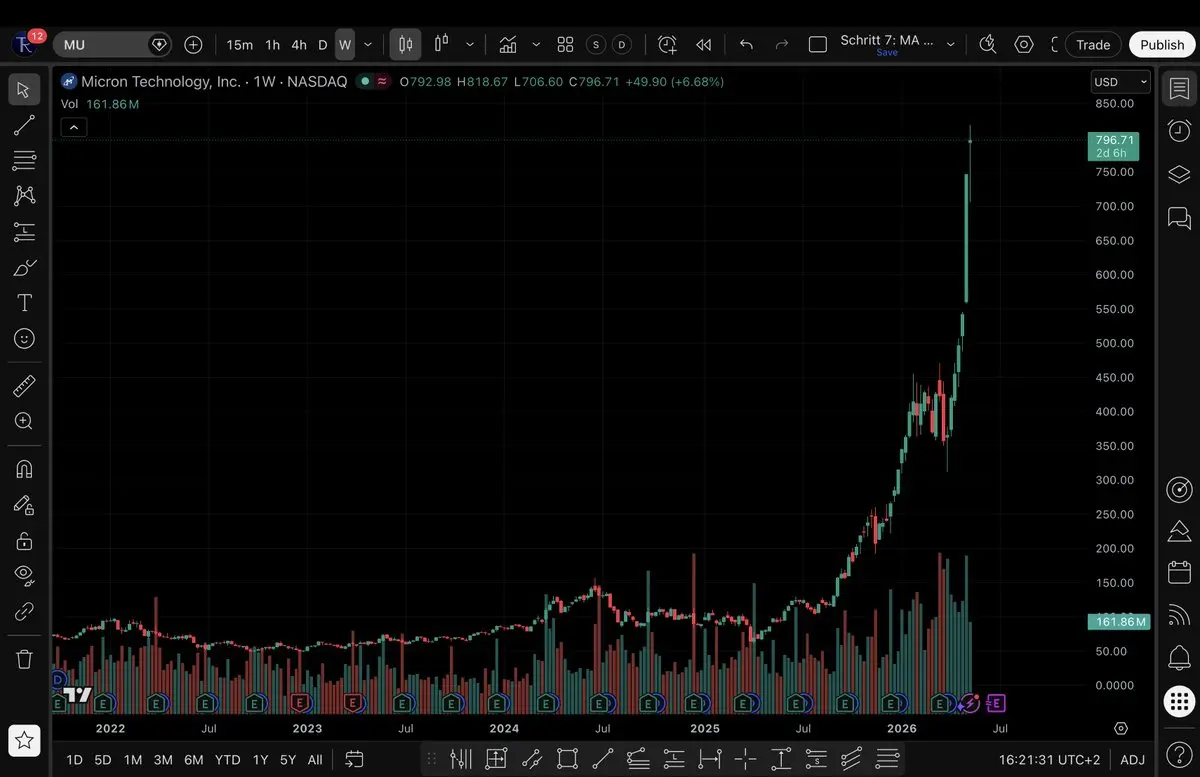Select the W weekly timeframe

tap(345, 45)
